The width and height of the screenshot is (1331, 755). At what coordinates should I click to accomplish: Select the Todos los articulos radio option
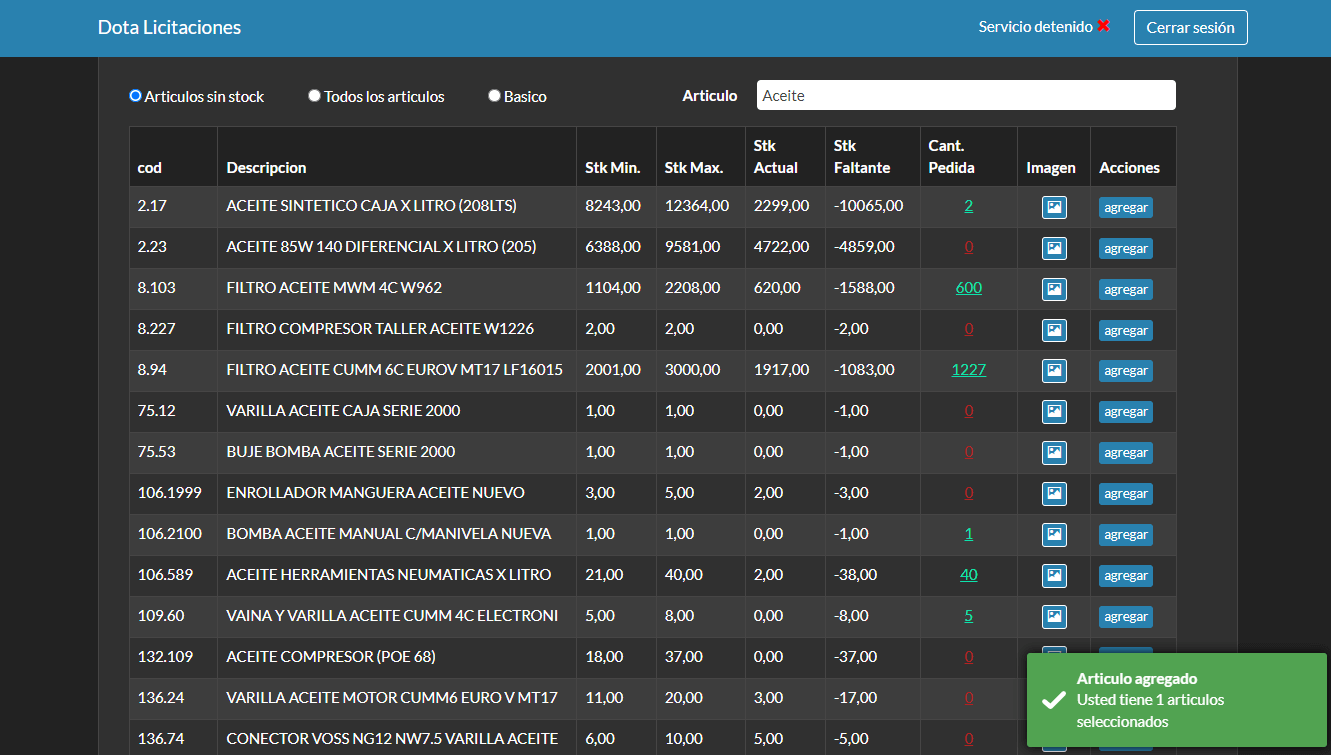coord(314,96)
